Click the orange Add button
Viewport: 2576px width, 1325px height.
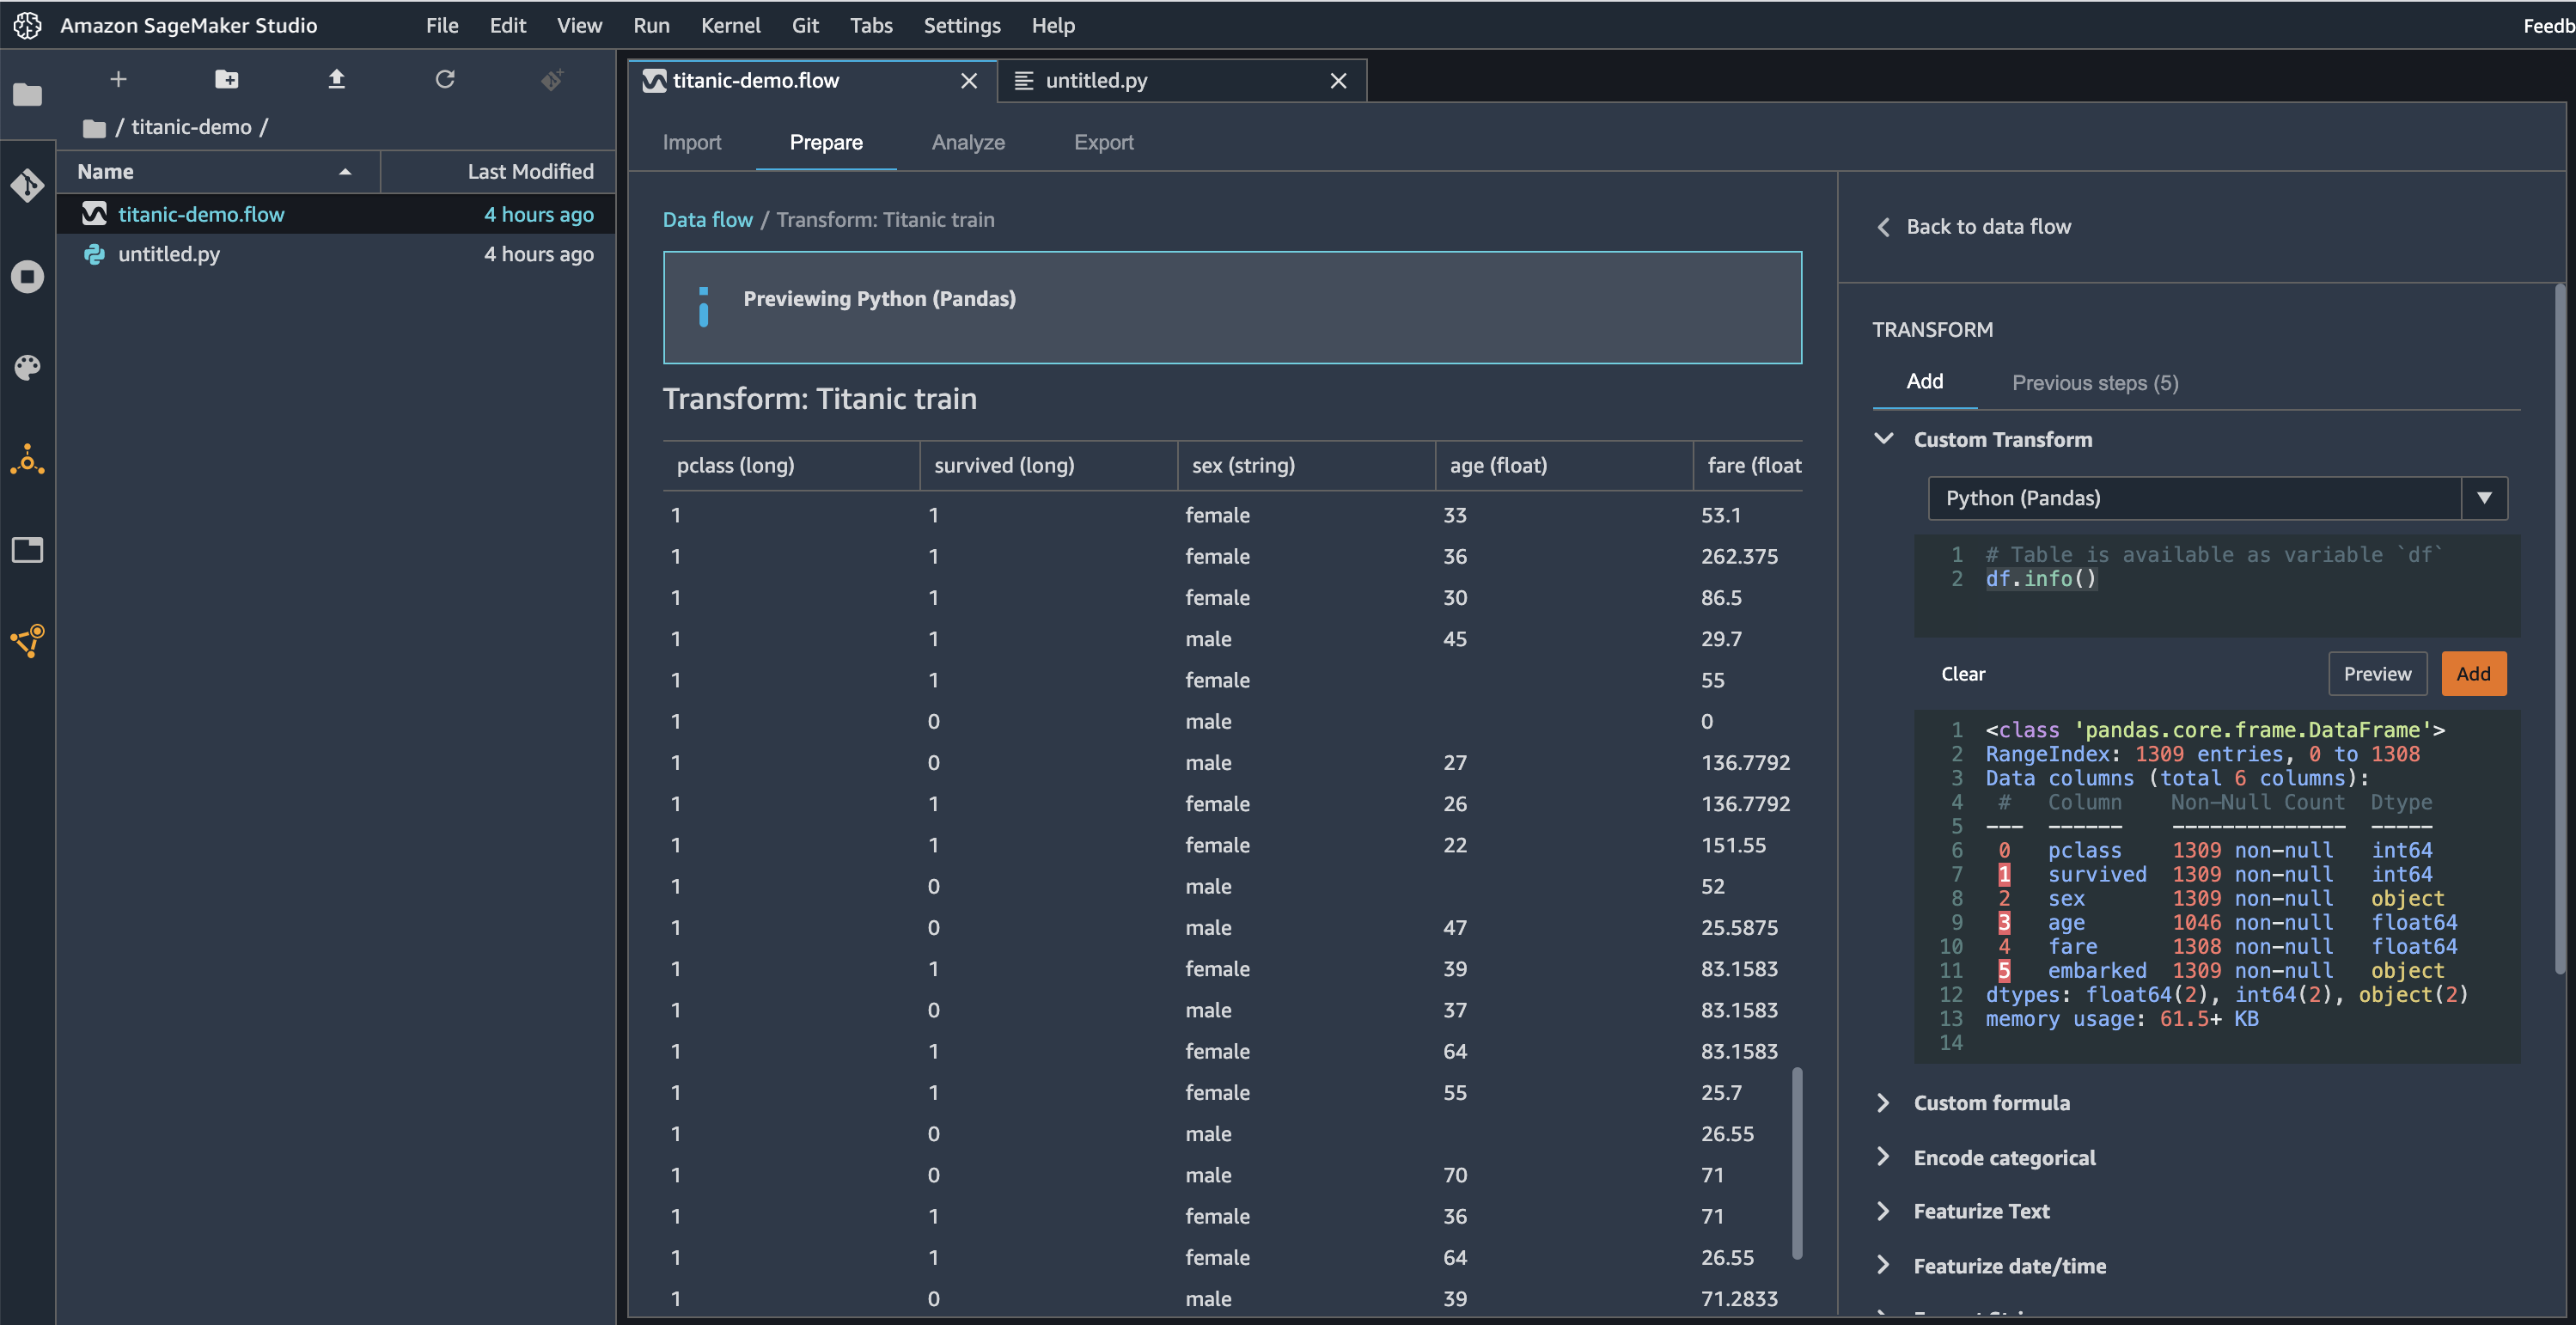pos(2472,673)
